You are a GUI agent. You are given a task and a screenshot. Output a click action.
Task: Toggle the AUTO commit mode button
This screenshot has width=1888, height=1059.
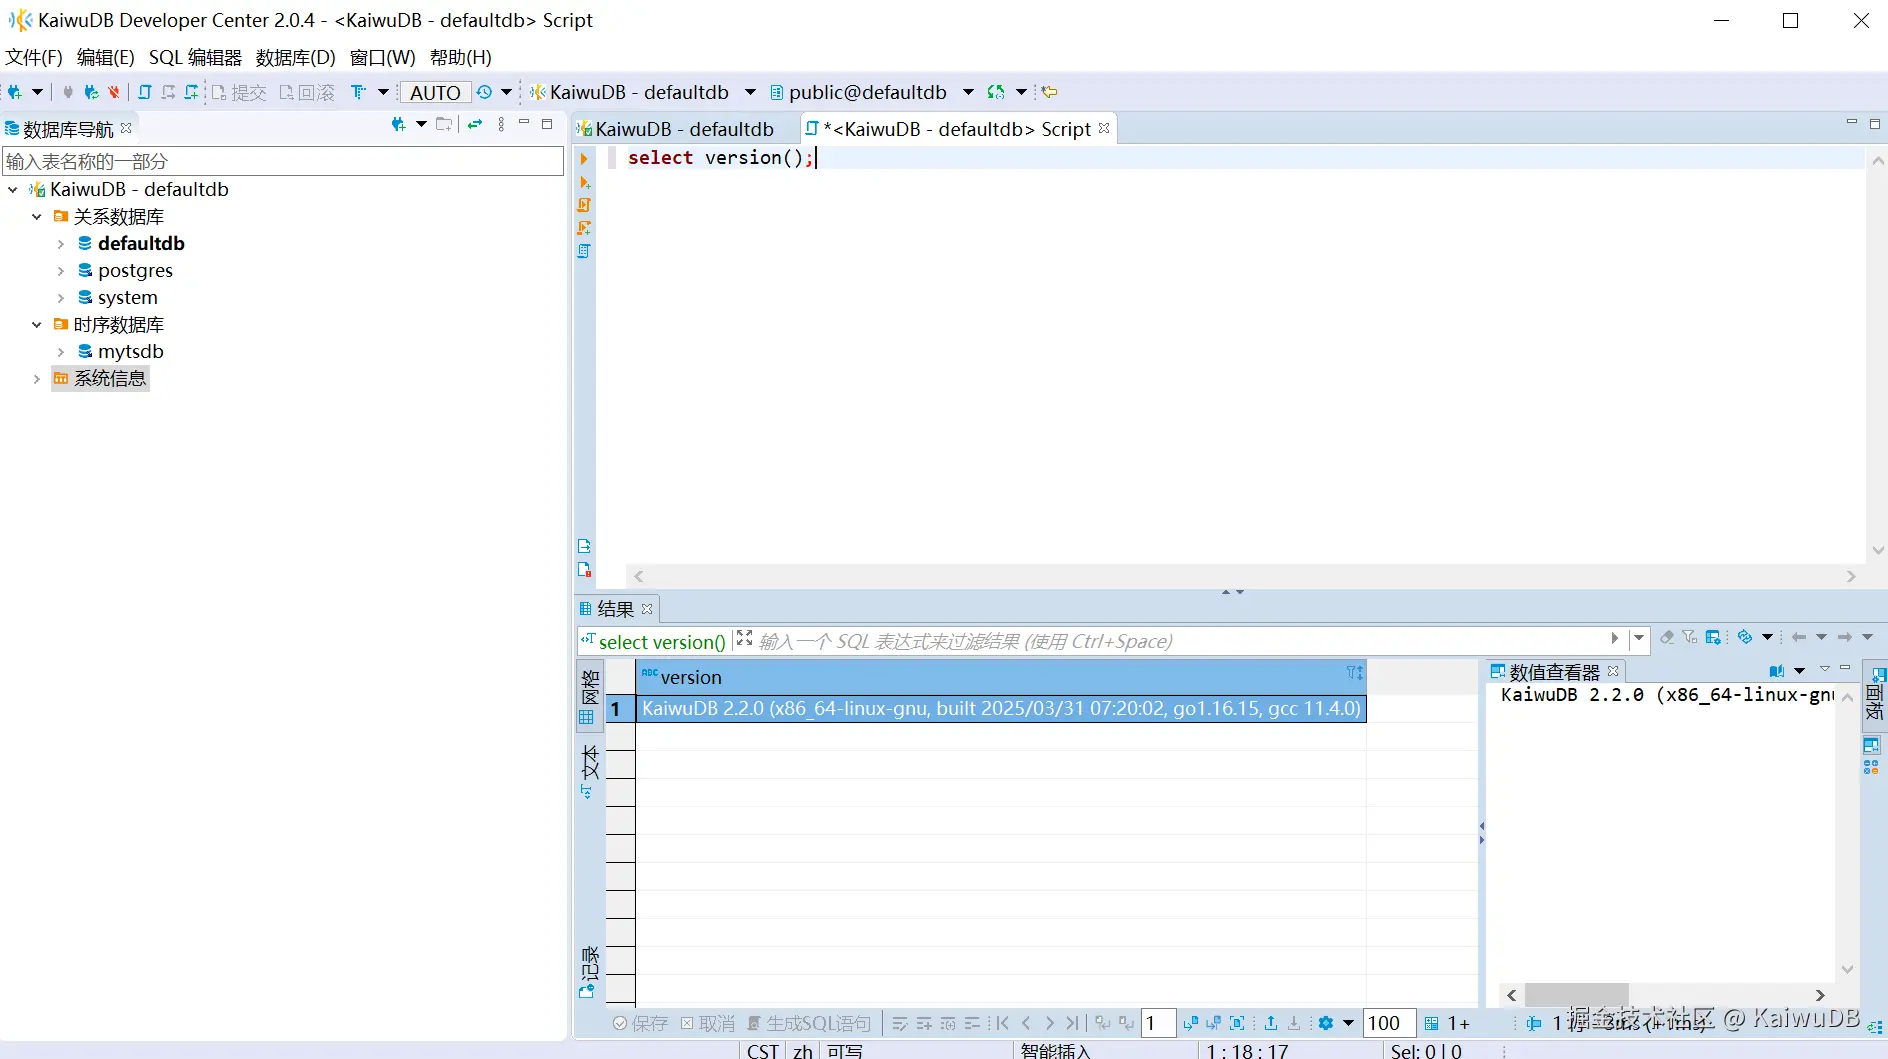coord(435,92)
